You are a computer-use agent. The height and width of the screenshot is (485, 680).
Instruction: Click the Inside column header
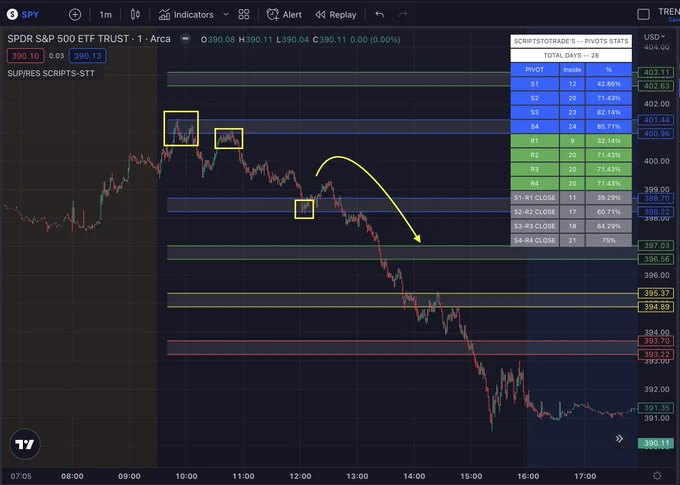tap(572, 69)
